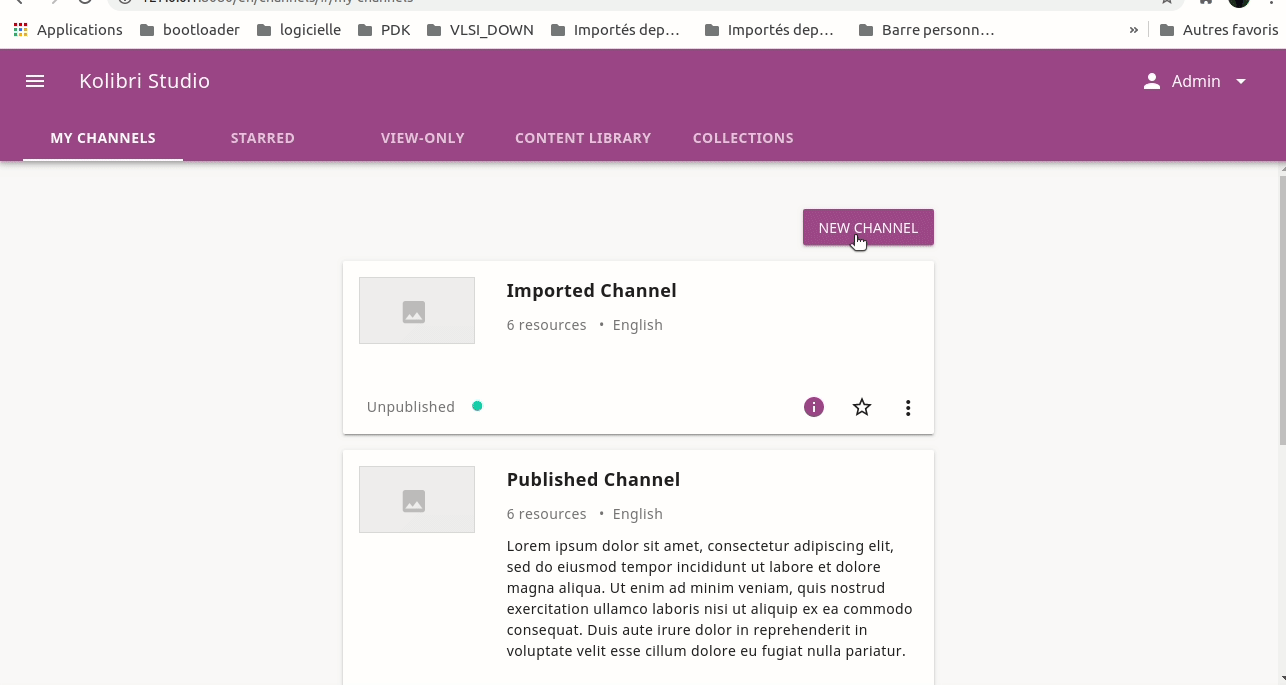Expand the bookmarks overflow chevron
Screen dimensions: 1286x685
click(x=1133, y=30)
